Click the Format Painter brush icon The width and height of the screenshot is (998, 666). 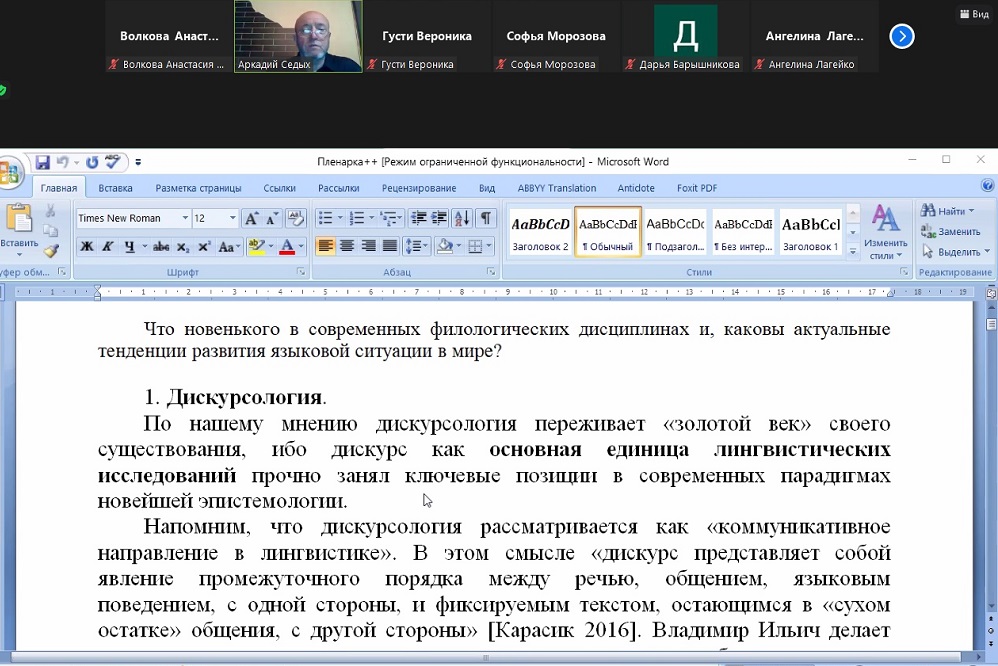tap(50, 251)
